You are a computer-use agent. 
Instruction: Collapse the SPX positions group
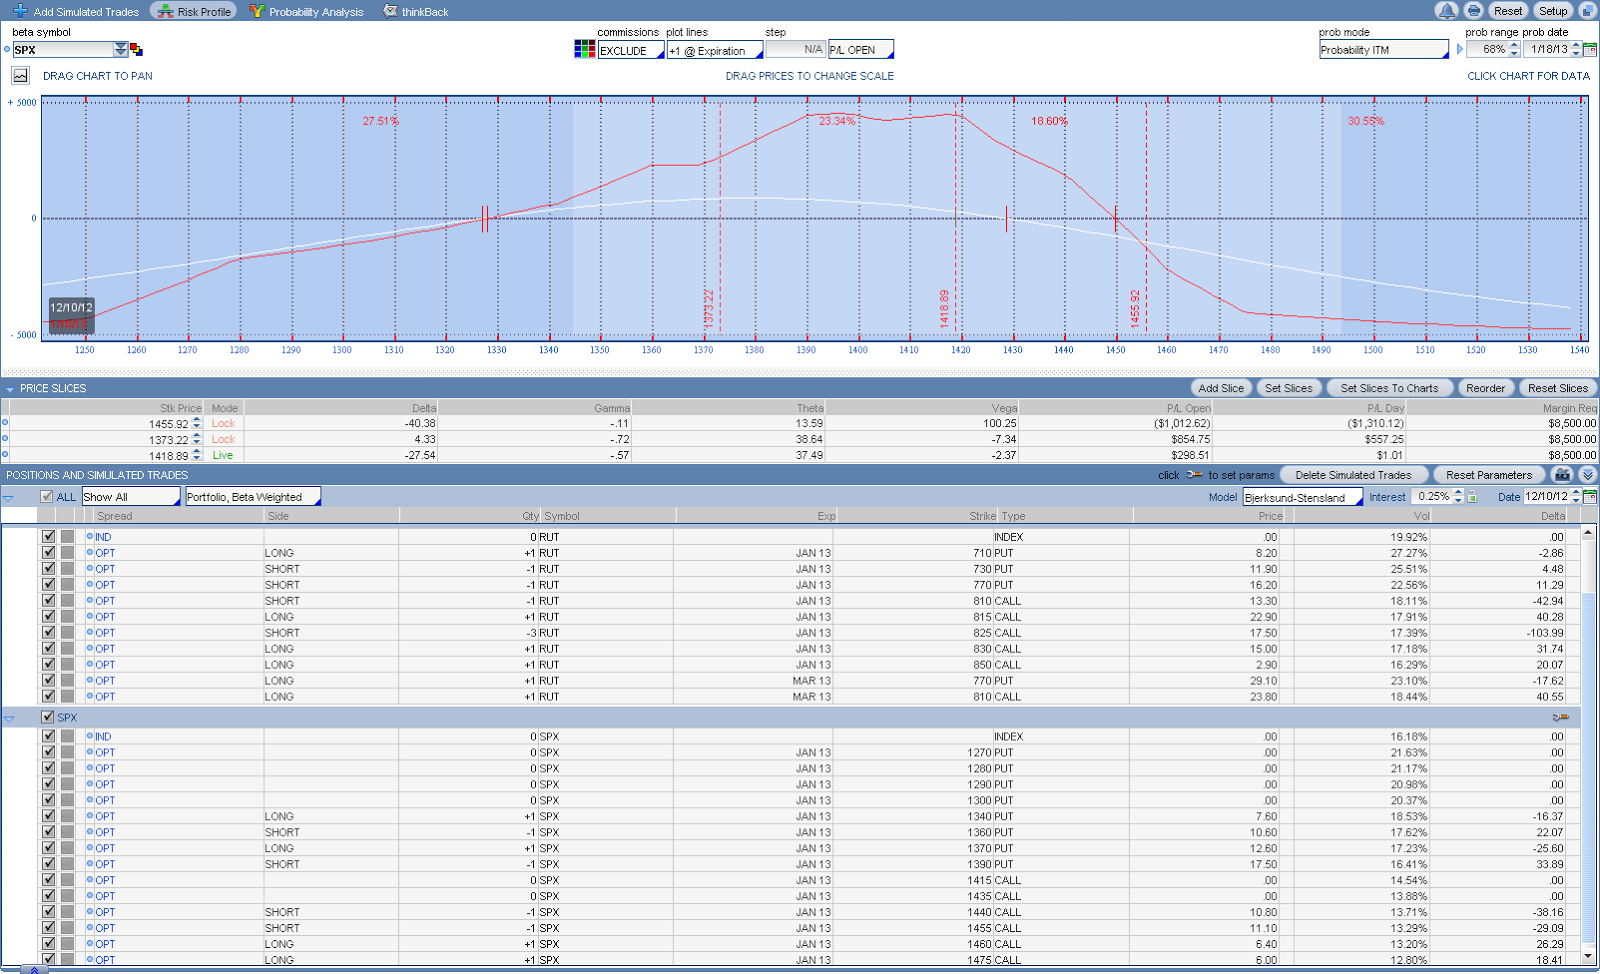[9, 718]
